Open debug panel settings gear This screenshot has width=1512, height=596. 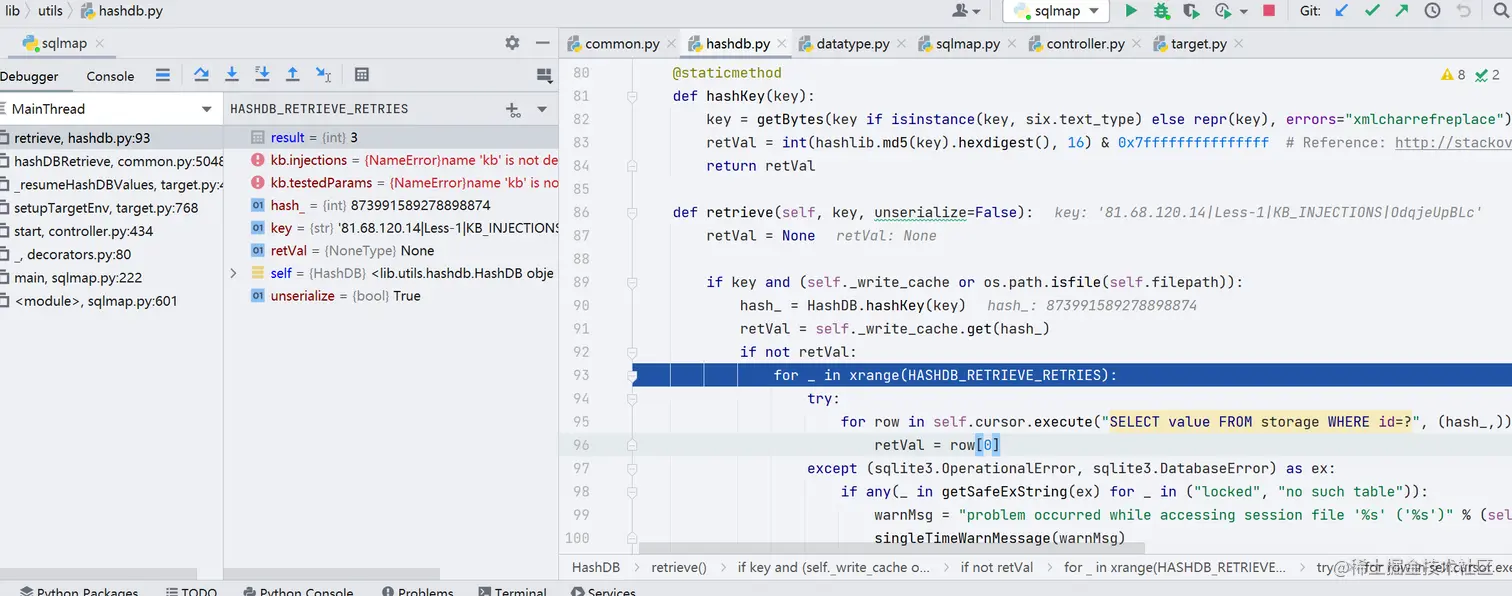tap(512, 43)
